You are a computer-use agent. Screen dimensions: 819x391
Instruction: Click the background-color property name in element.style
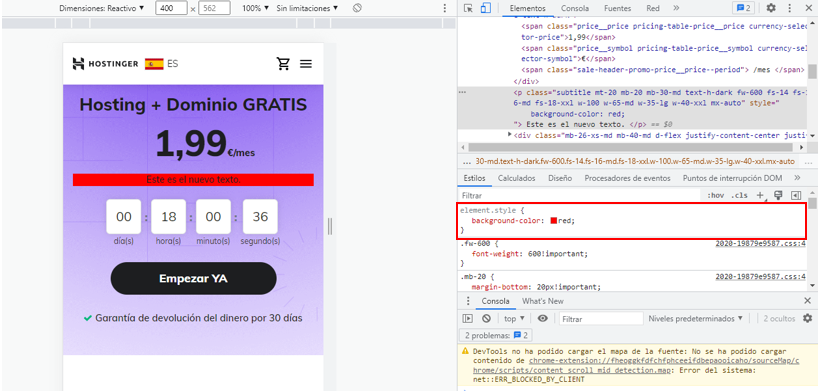(x=507, y=221)
